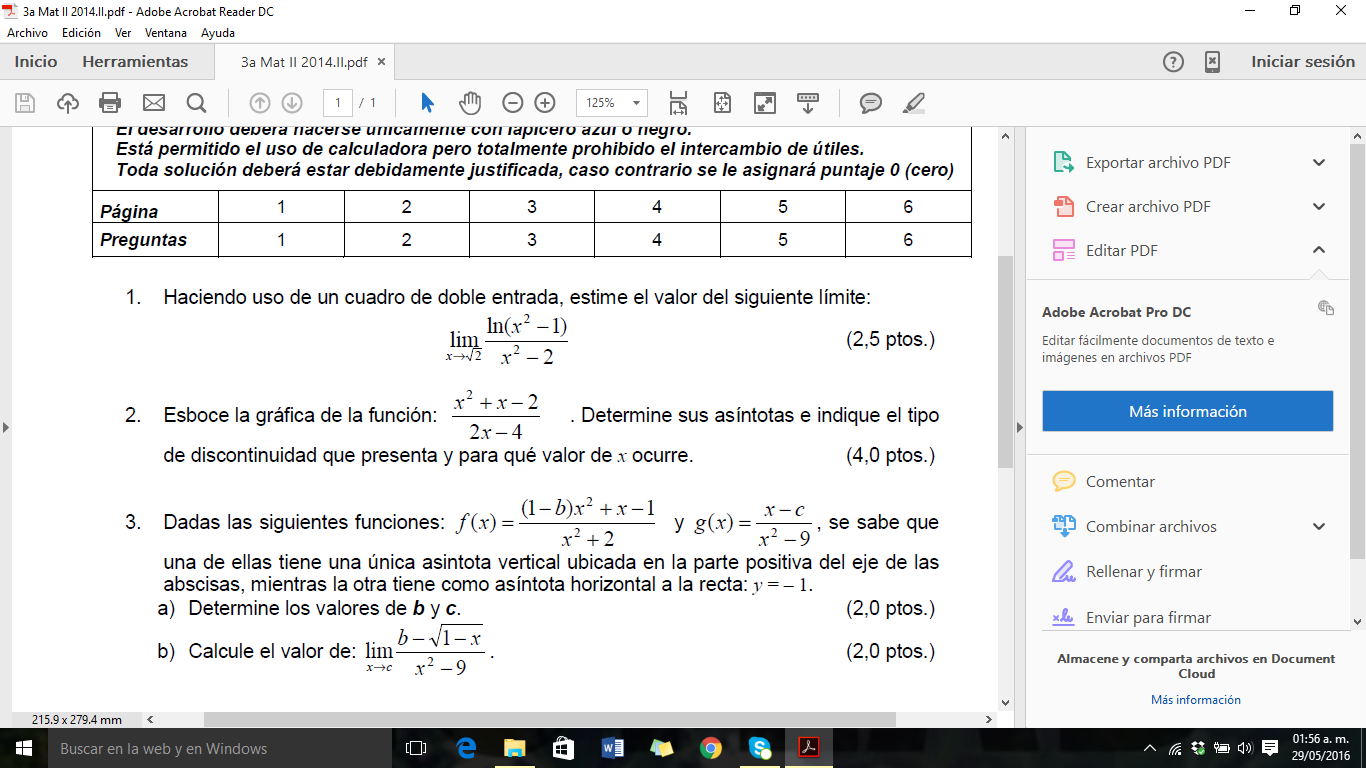
Task: Toggle fit-to-width scrolling mode
Action: click(x=679, y=102)
